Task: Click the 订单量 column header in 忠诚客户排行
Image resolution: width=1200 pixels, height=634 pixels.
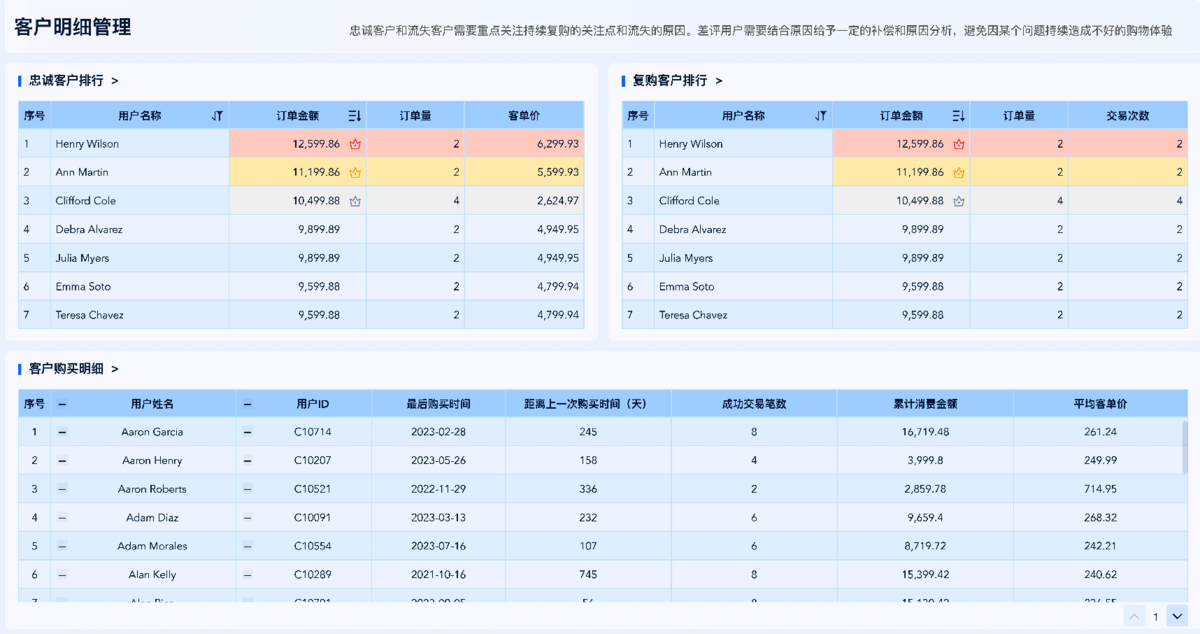Action: coord(415,116)
